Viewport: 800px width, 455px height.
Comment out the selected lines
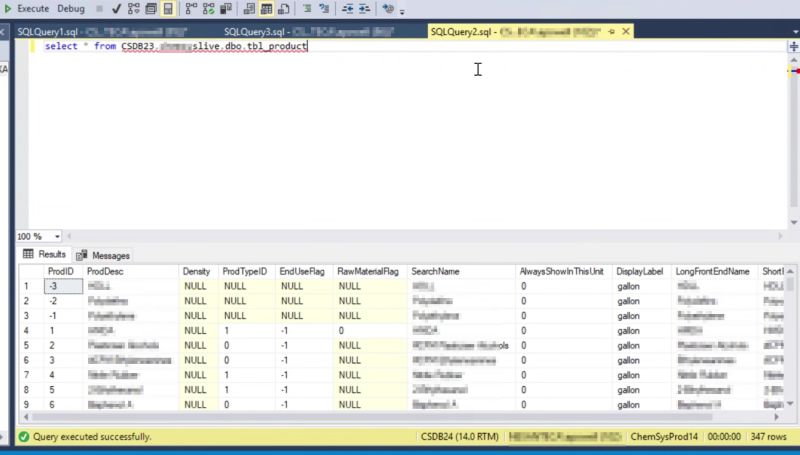pyautogui.click(x=307, y=9)
